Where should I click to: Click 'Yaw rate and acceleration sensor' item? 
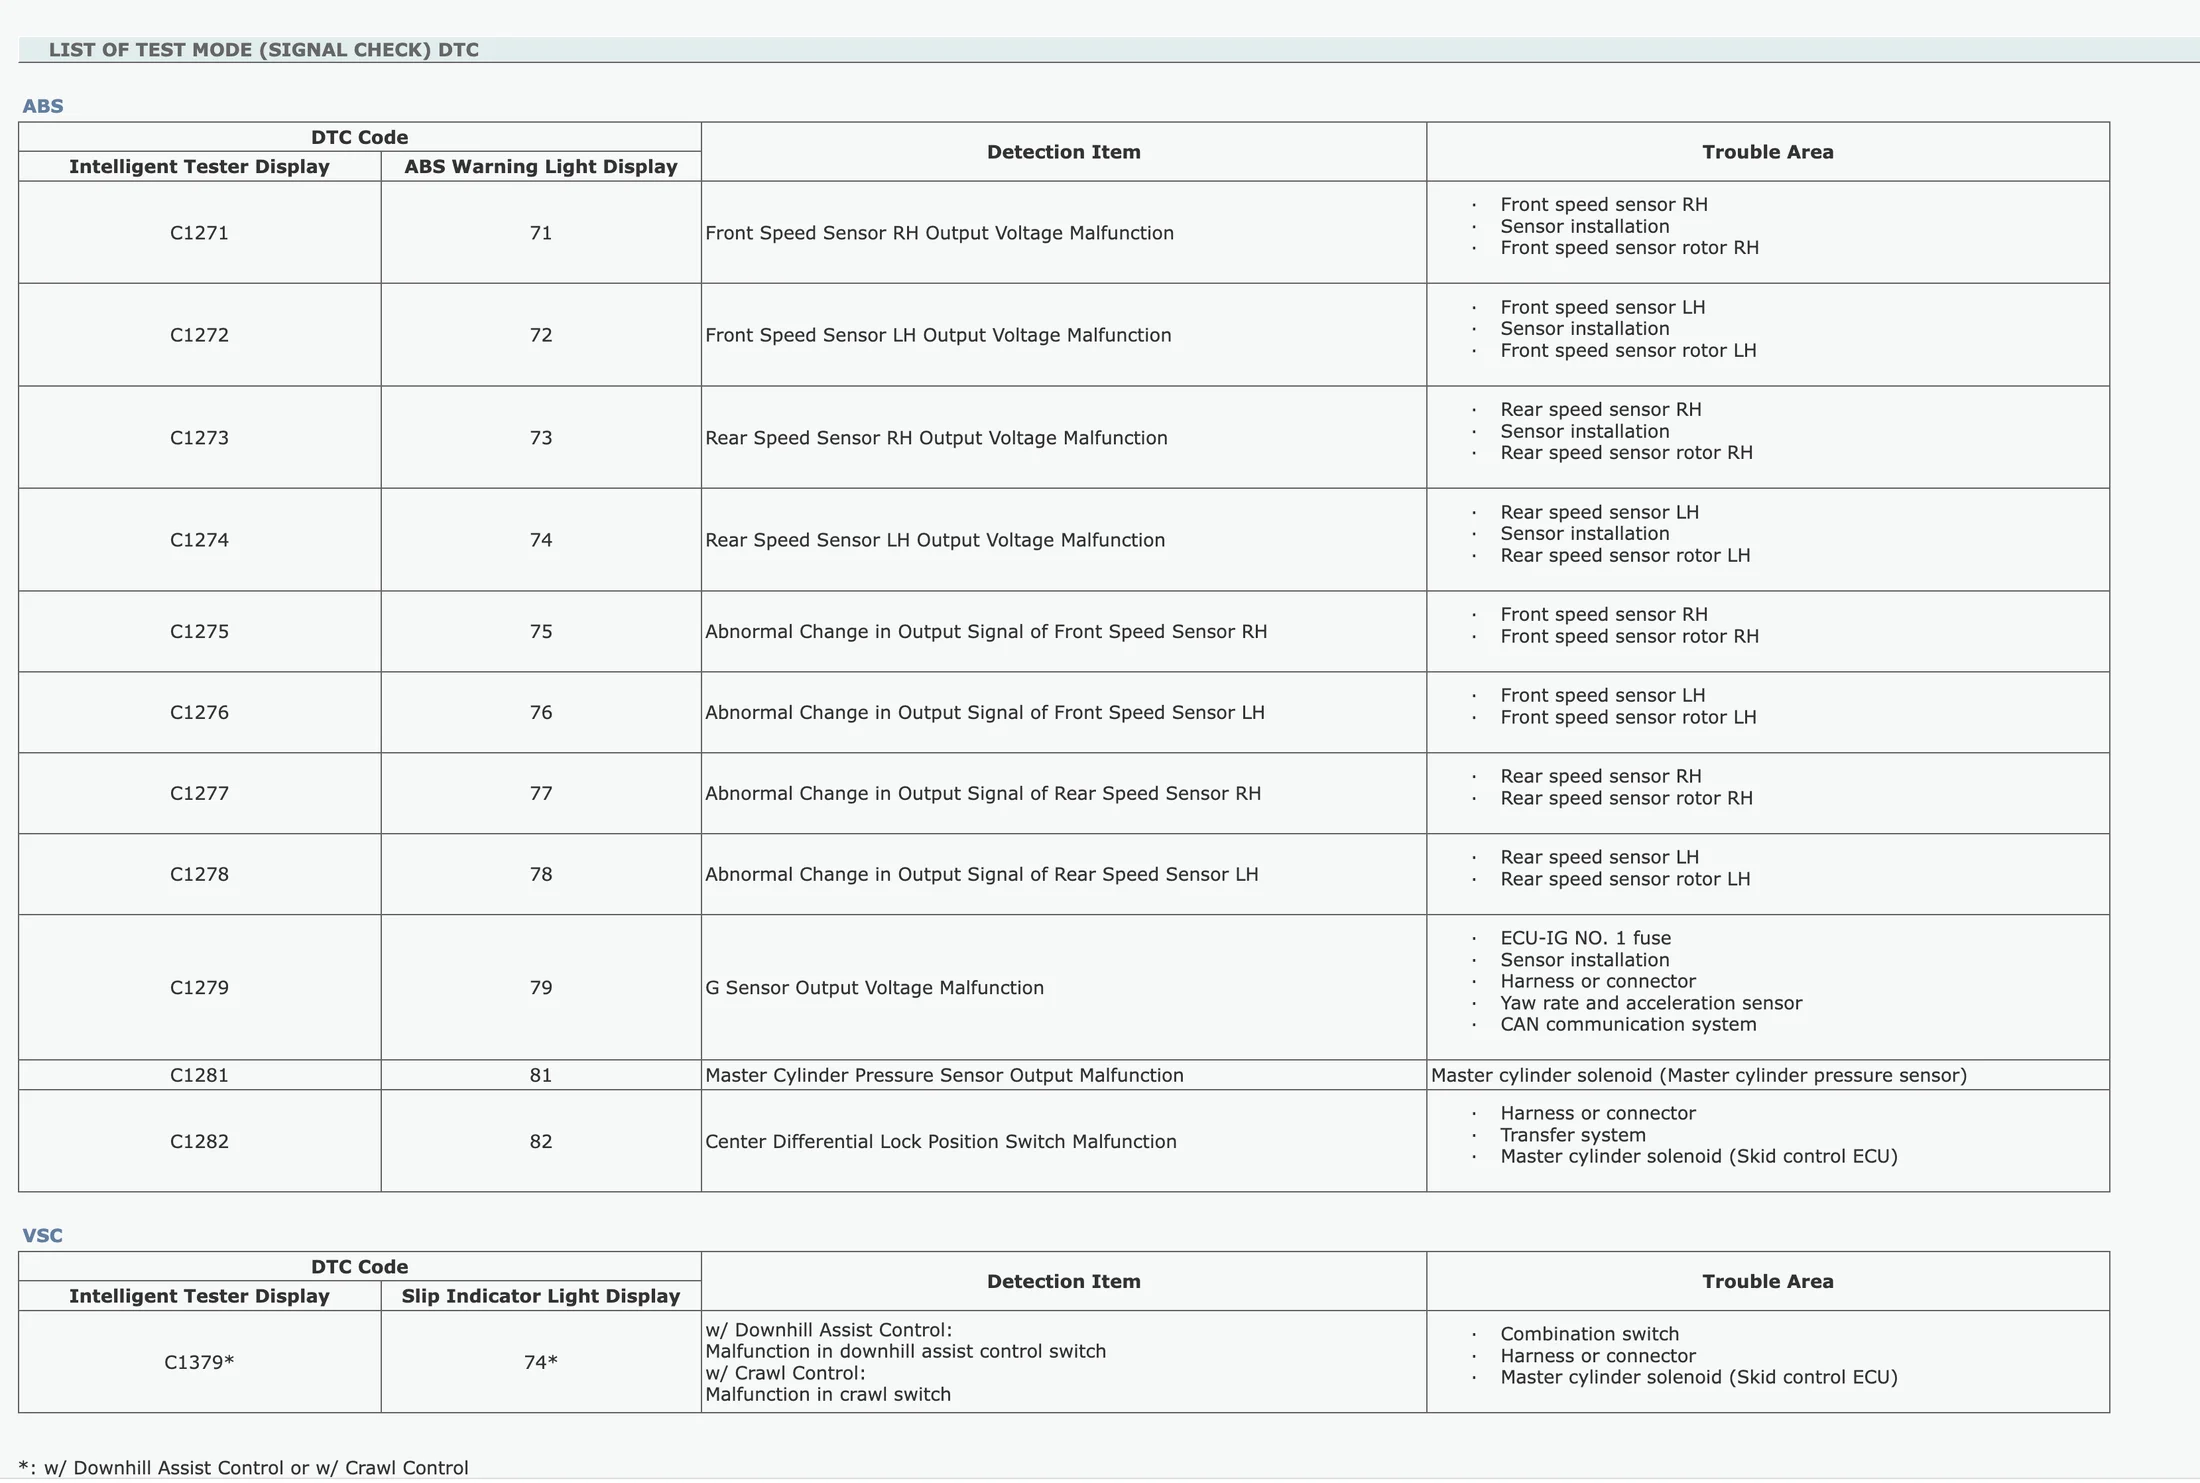click(1651, 1003)
